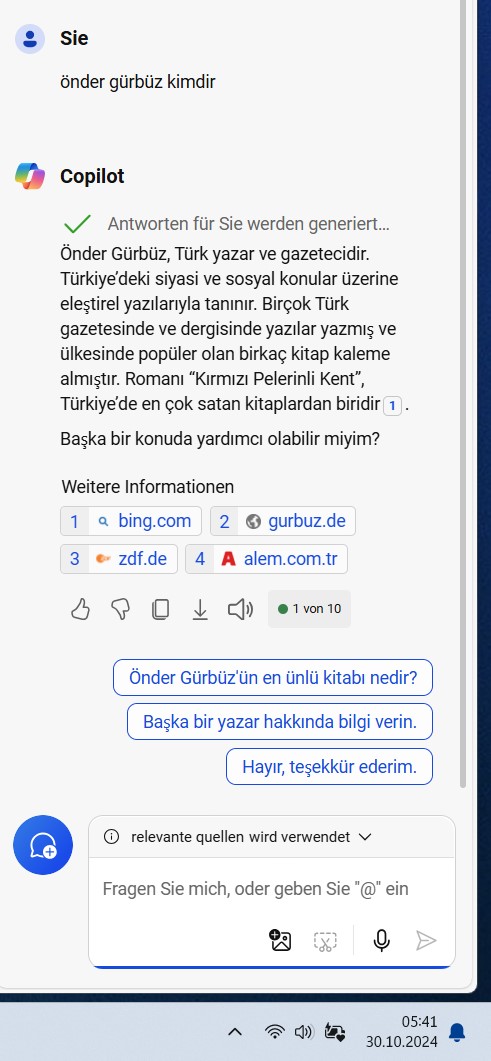This screenshot has height=1061, width=491.
Task: Click the read aloud speaker icon
Action: [x=240, y=610]
